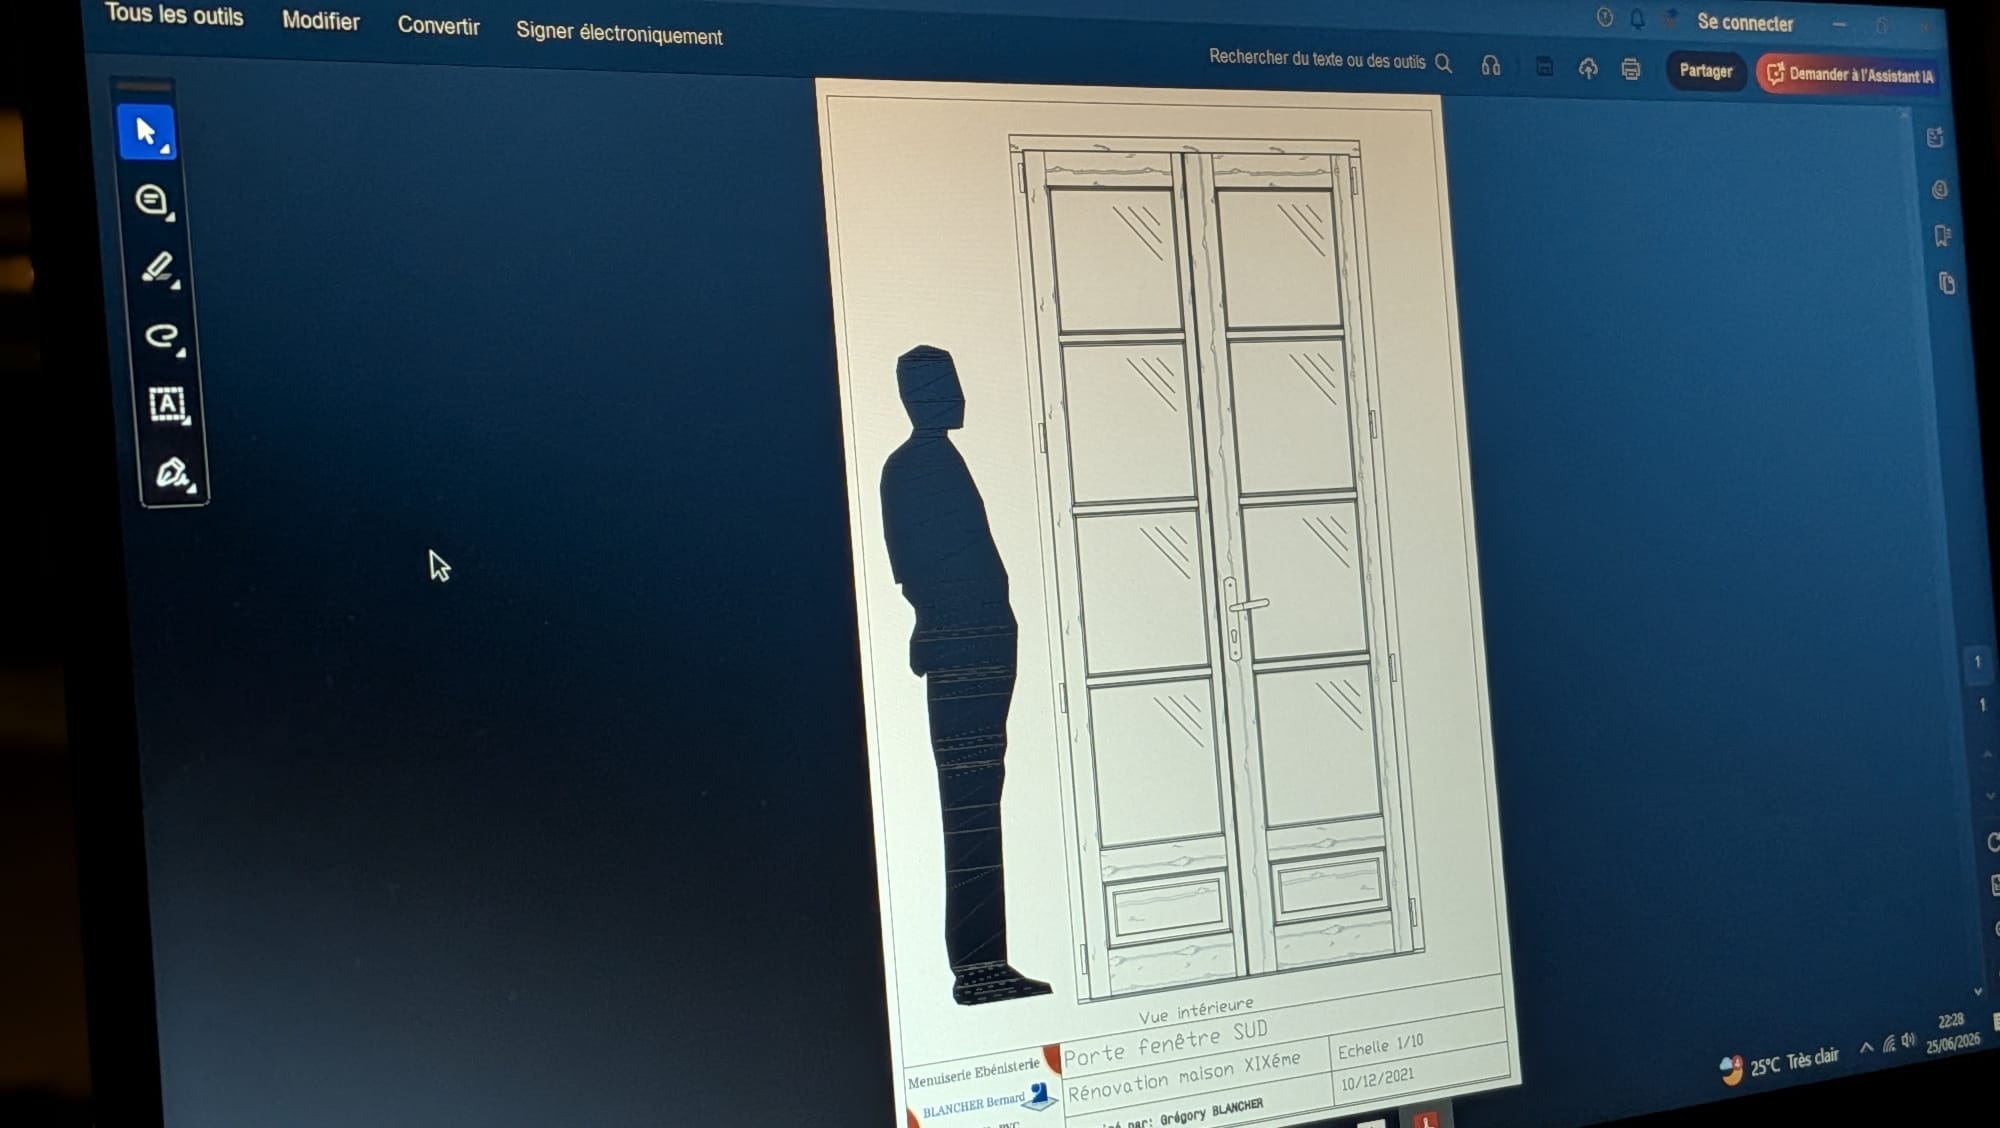Open the Tous les outils menu

(174, 15)
